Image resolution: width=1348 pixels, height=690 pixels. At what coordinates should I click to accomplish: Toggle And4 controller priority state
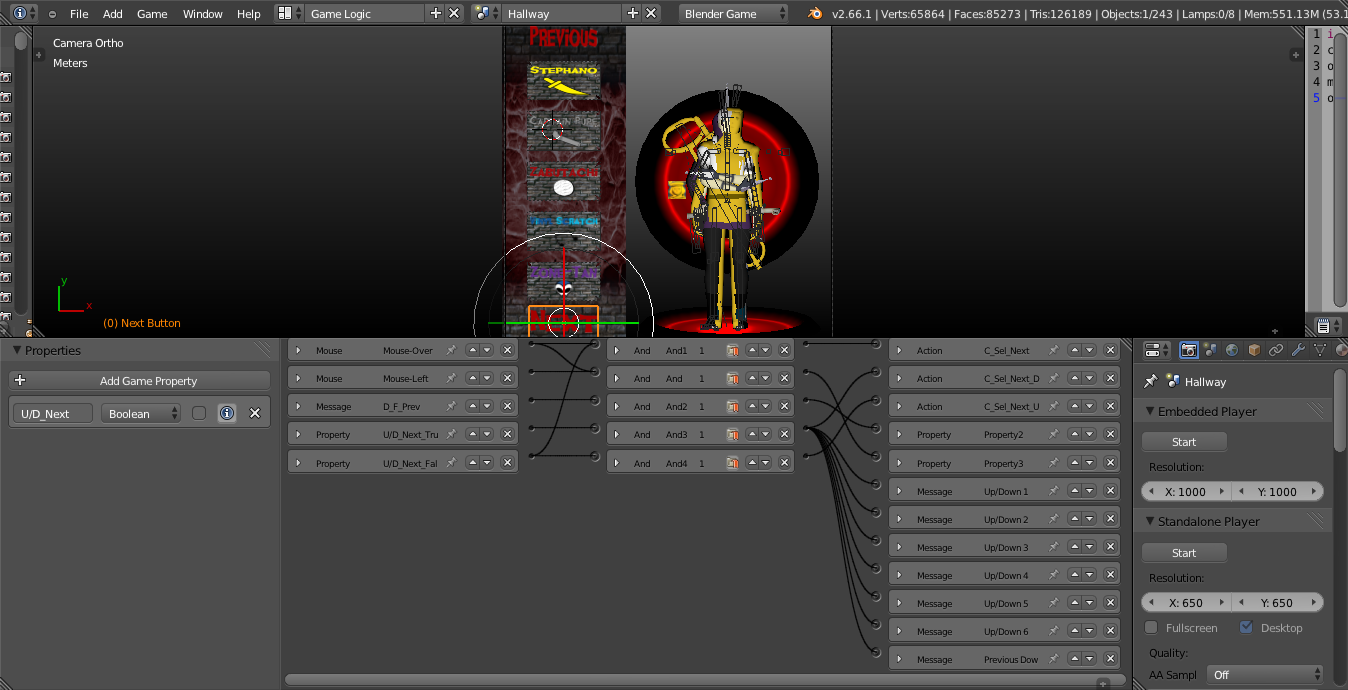tap(733, 463)
